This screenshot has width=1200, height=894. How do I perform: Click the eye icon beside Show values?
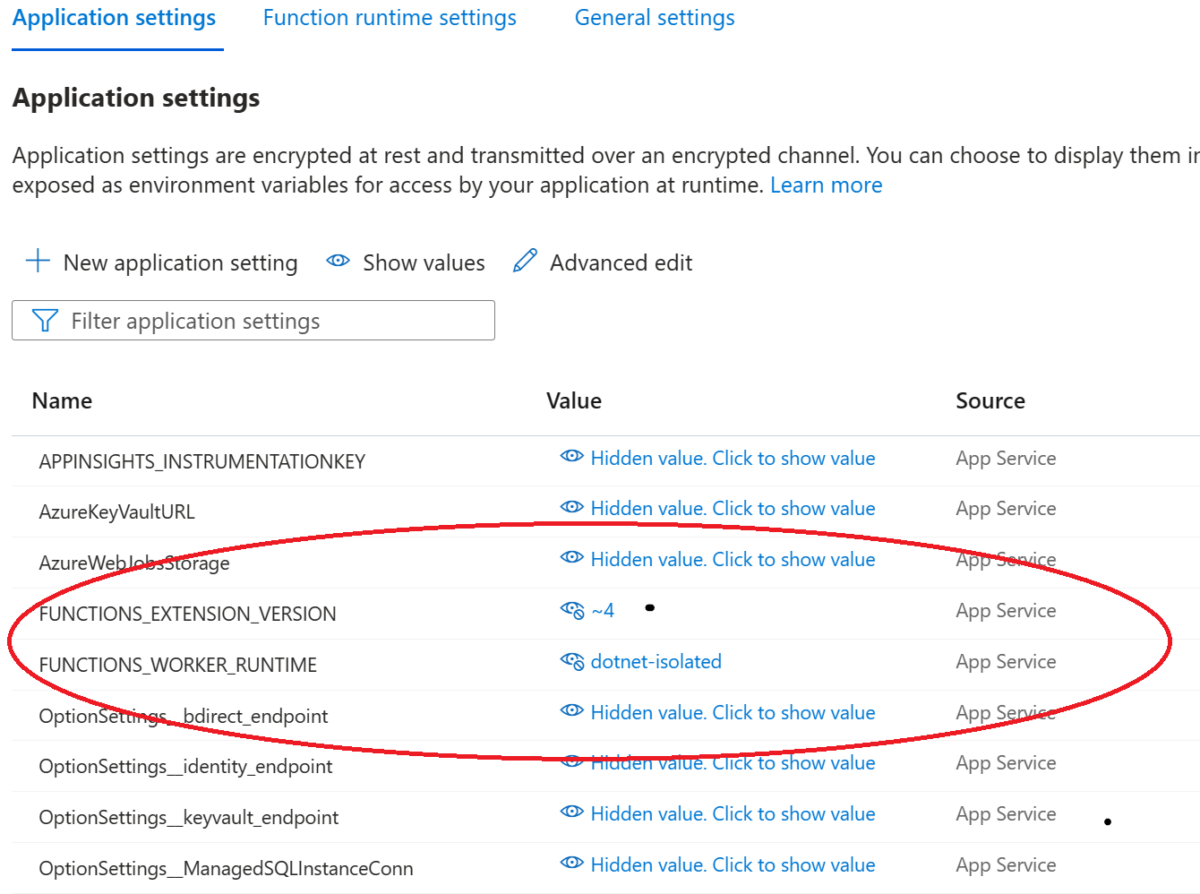(x=338, y=262)
